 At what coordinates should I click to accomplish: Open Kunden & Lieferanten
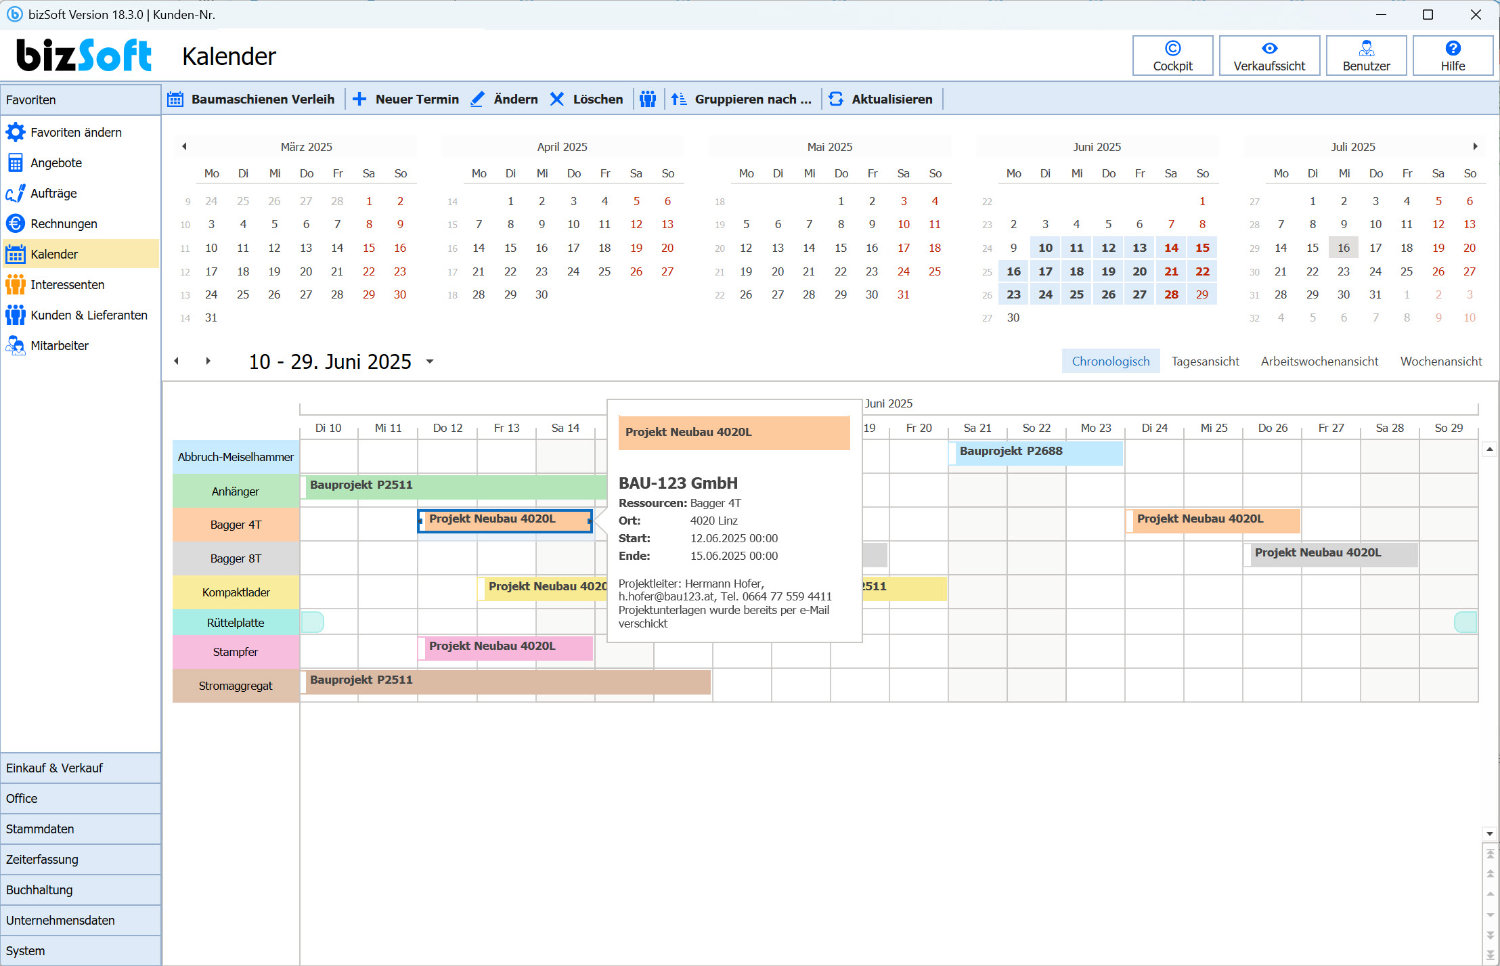(88, 315)
